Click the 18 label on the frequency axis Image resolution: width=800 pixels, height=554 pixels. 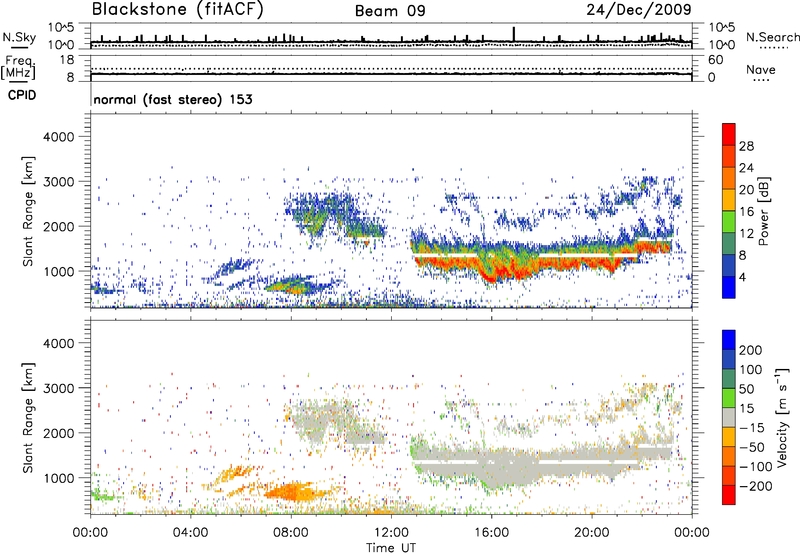(x=67, y=60)
